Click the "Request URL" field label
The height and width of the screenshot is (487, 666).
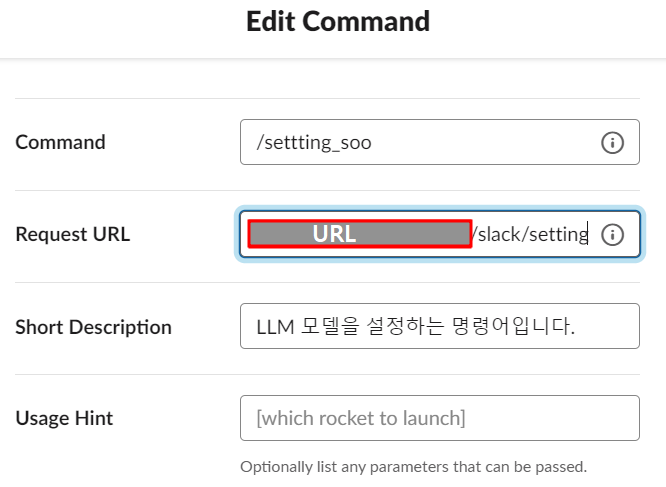[x=73, y=235]
